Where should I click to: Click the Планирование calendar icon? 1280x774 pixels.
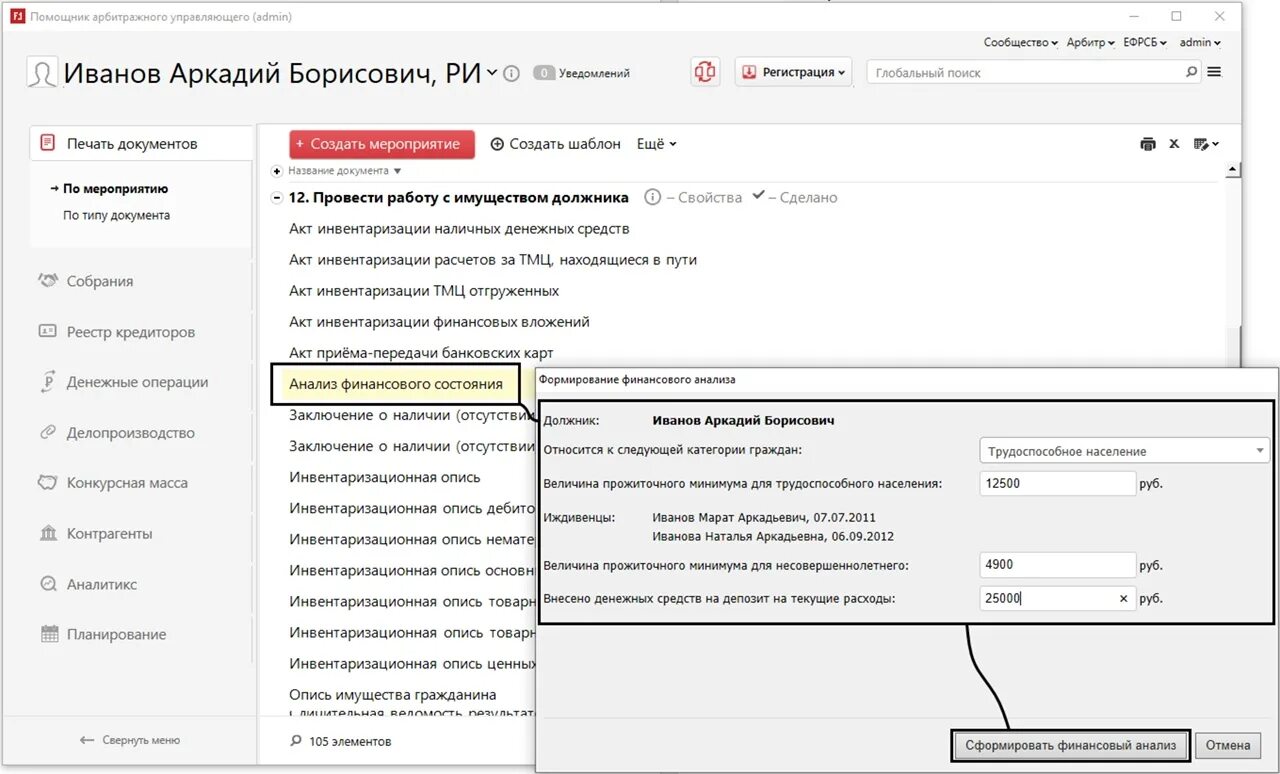48,634
